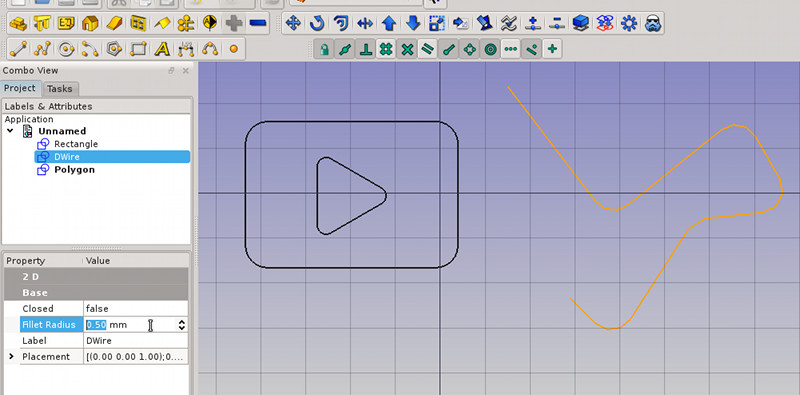Select the Arch Roof tool
Viewport: 800px width, 395px height.
pos(162,23)
